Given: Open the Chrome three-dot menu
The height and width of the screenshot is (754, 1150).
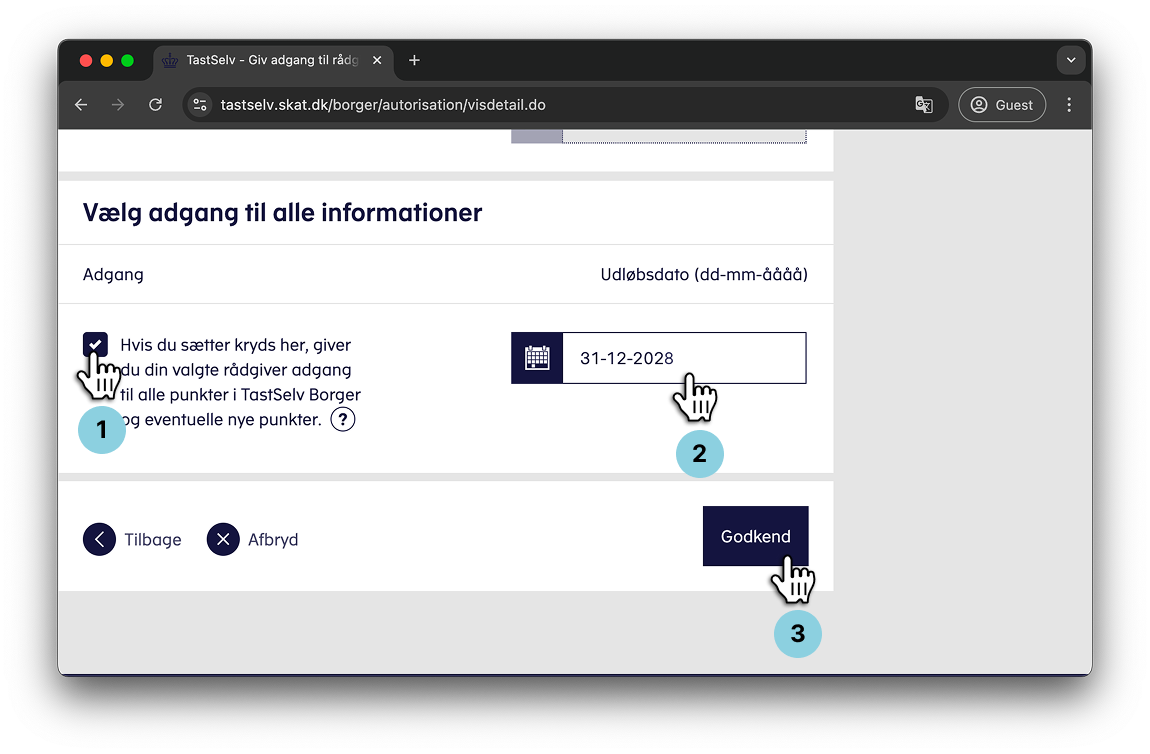Looking at the screenshot, I should [x=1069, y=105].
